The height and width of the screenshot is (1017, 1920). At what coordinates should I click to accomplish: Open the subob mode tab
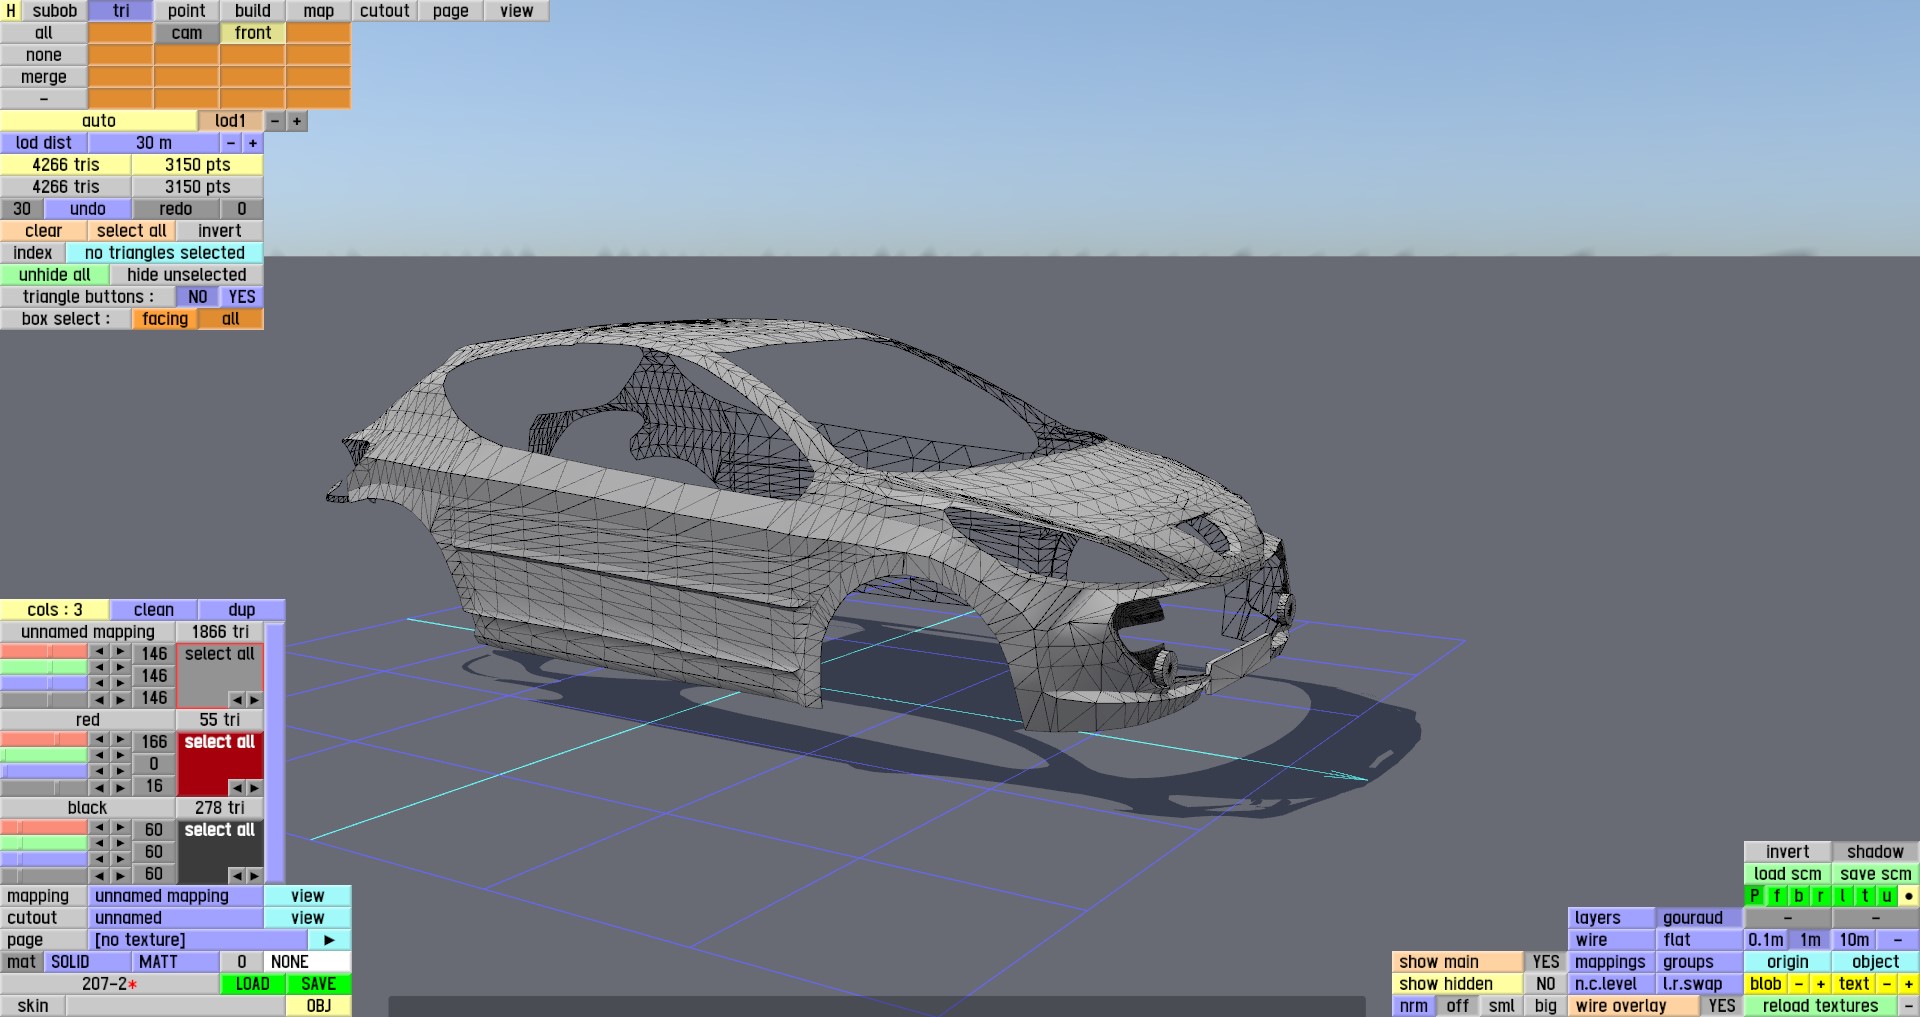pyautogui.click(x=55, y=11)
